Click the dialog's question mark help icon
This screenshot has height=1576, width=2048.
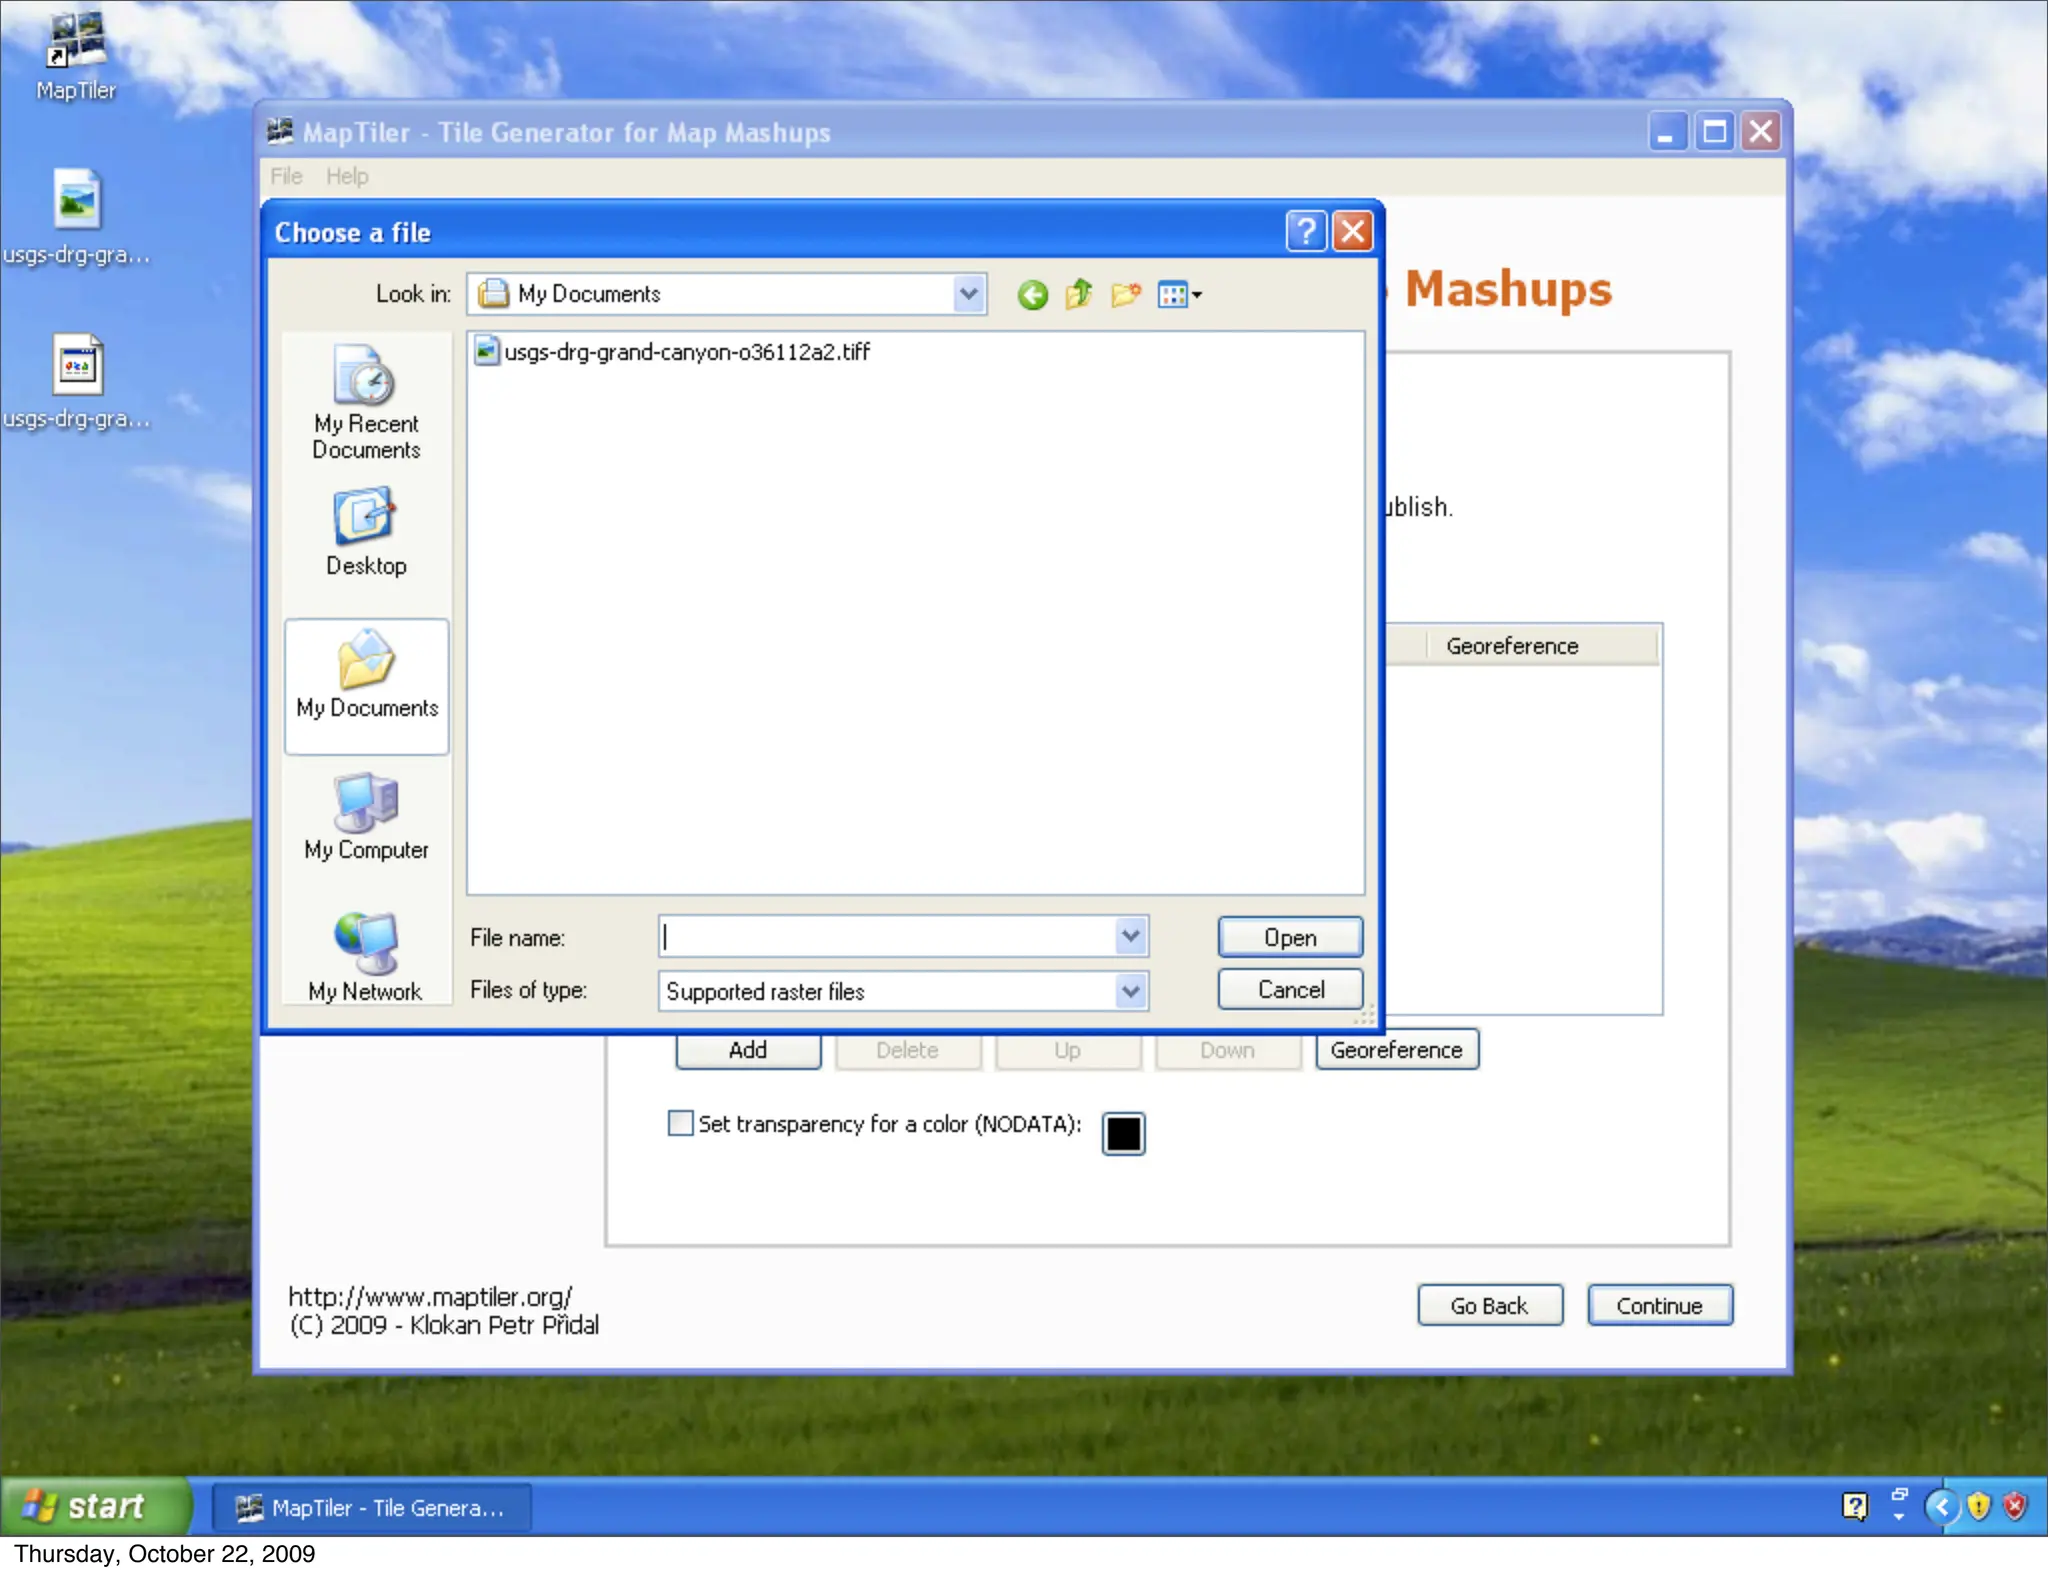coord(1305,232)
